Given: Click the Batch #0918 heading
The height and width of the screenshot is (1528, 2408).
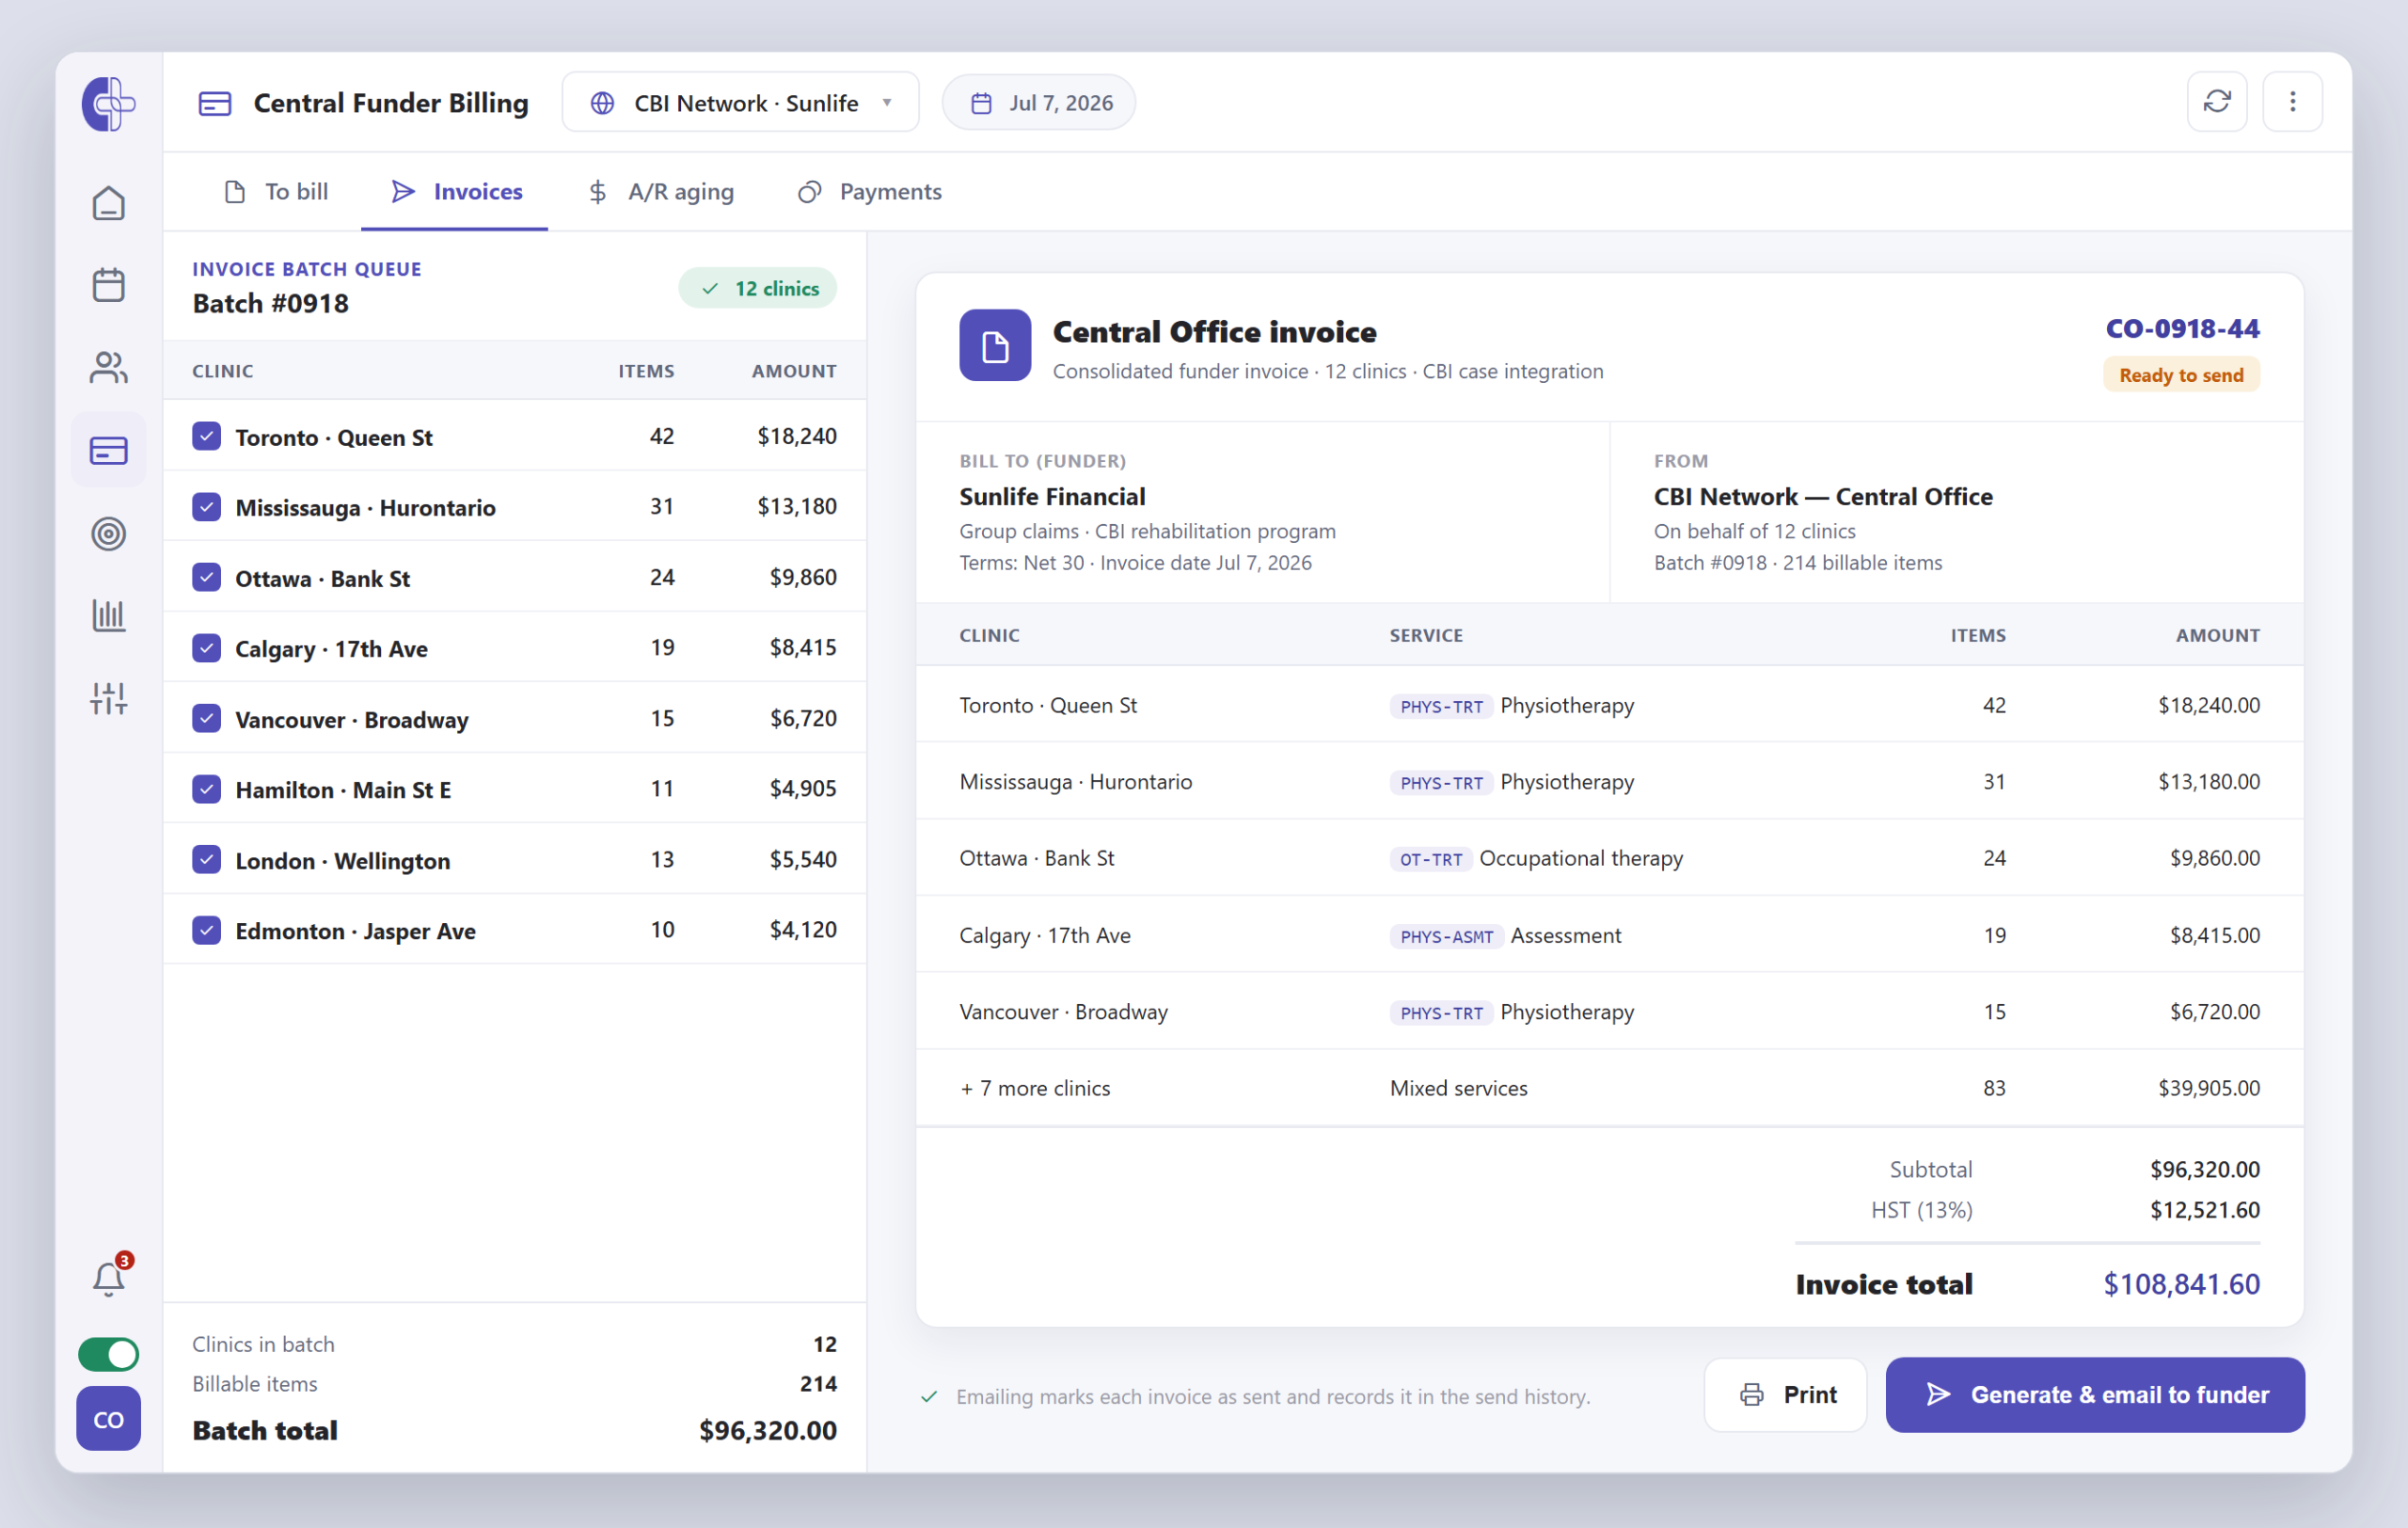Looking at the screenshot, I should pyautogui.click(x=271, y=303).
